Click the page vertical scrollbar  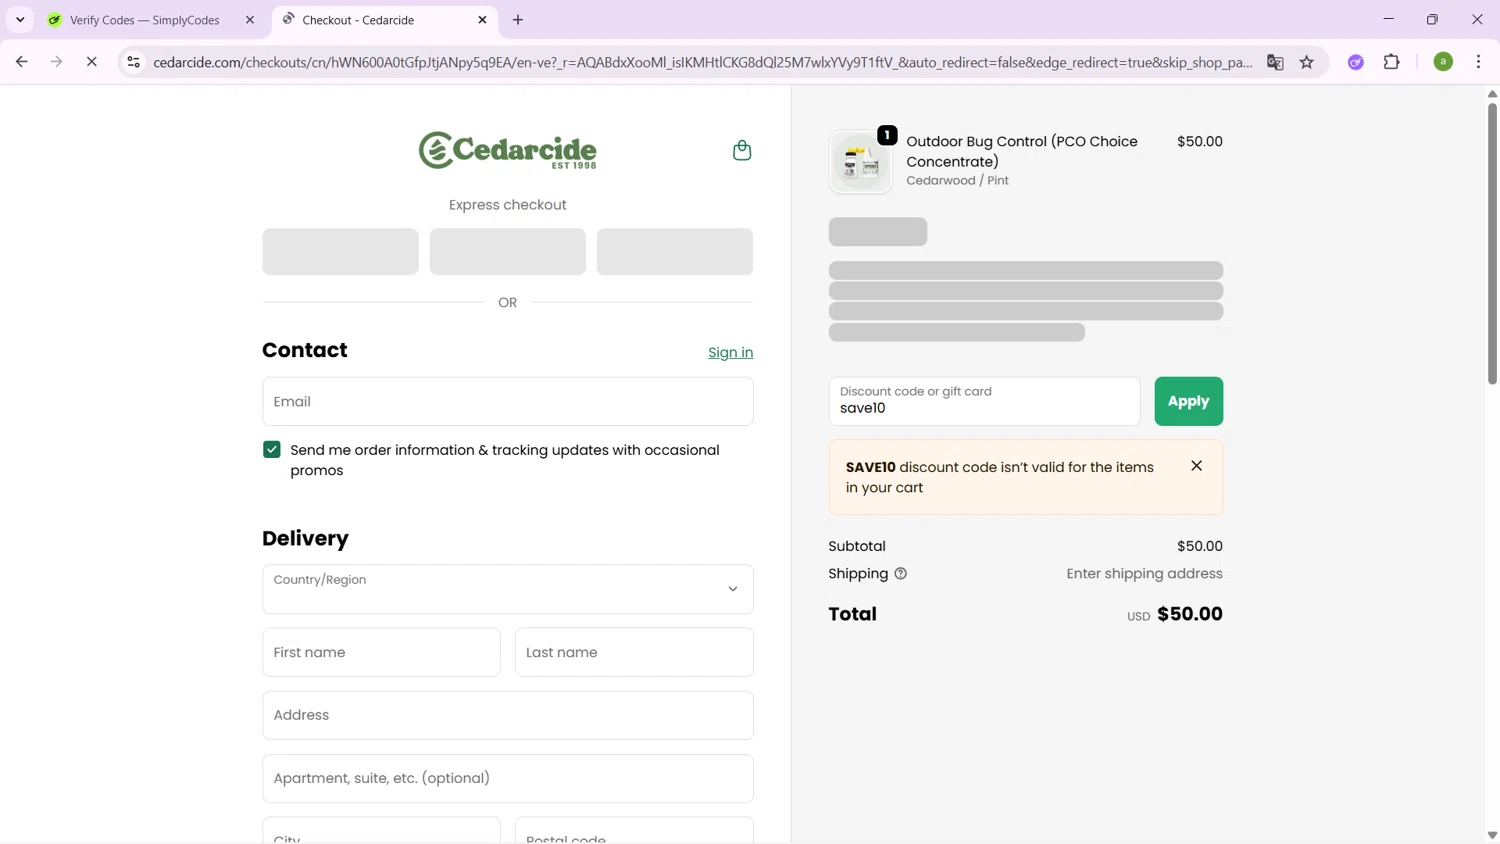coord(1492,243)
